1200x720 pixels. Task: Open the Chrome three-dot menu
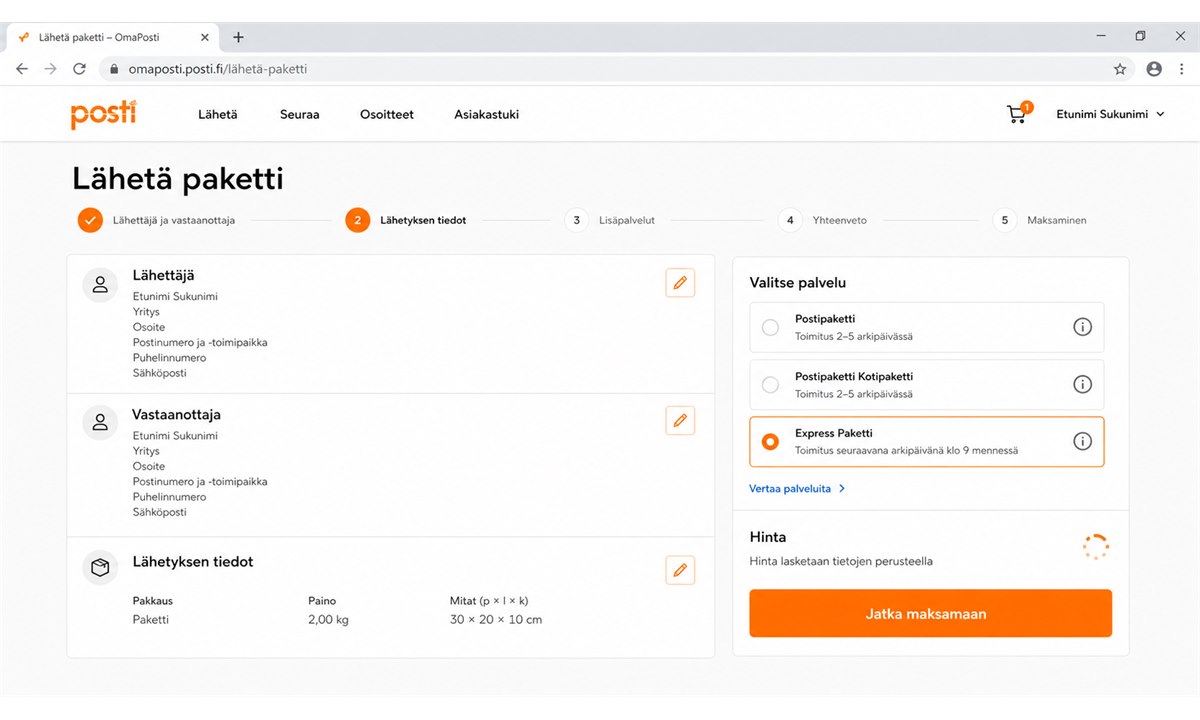pos(1182,69)
